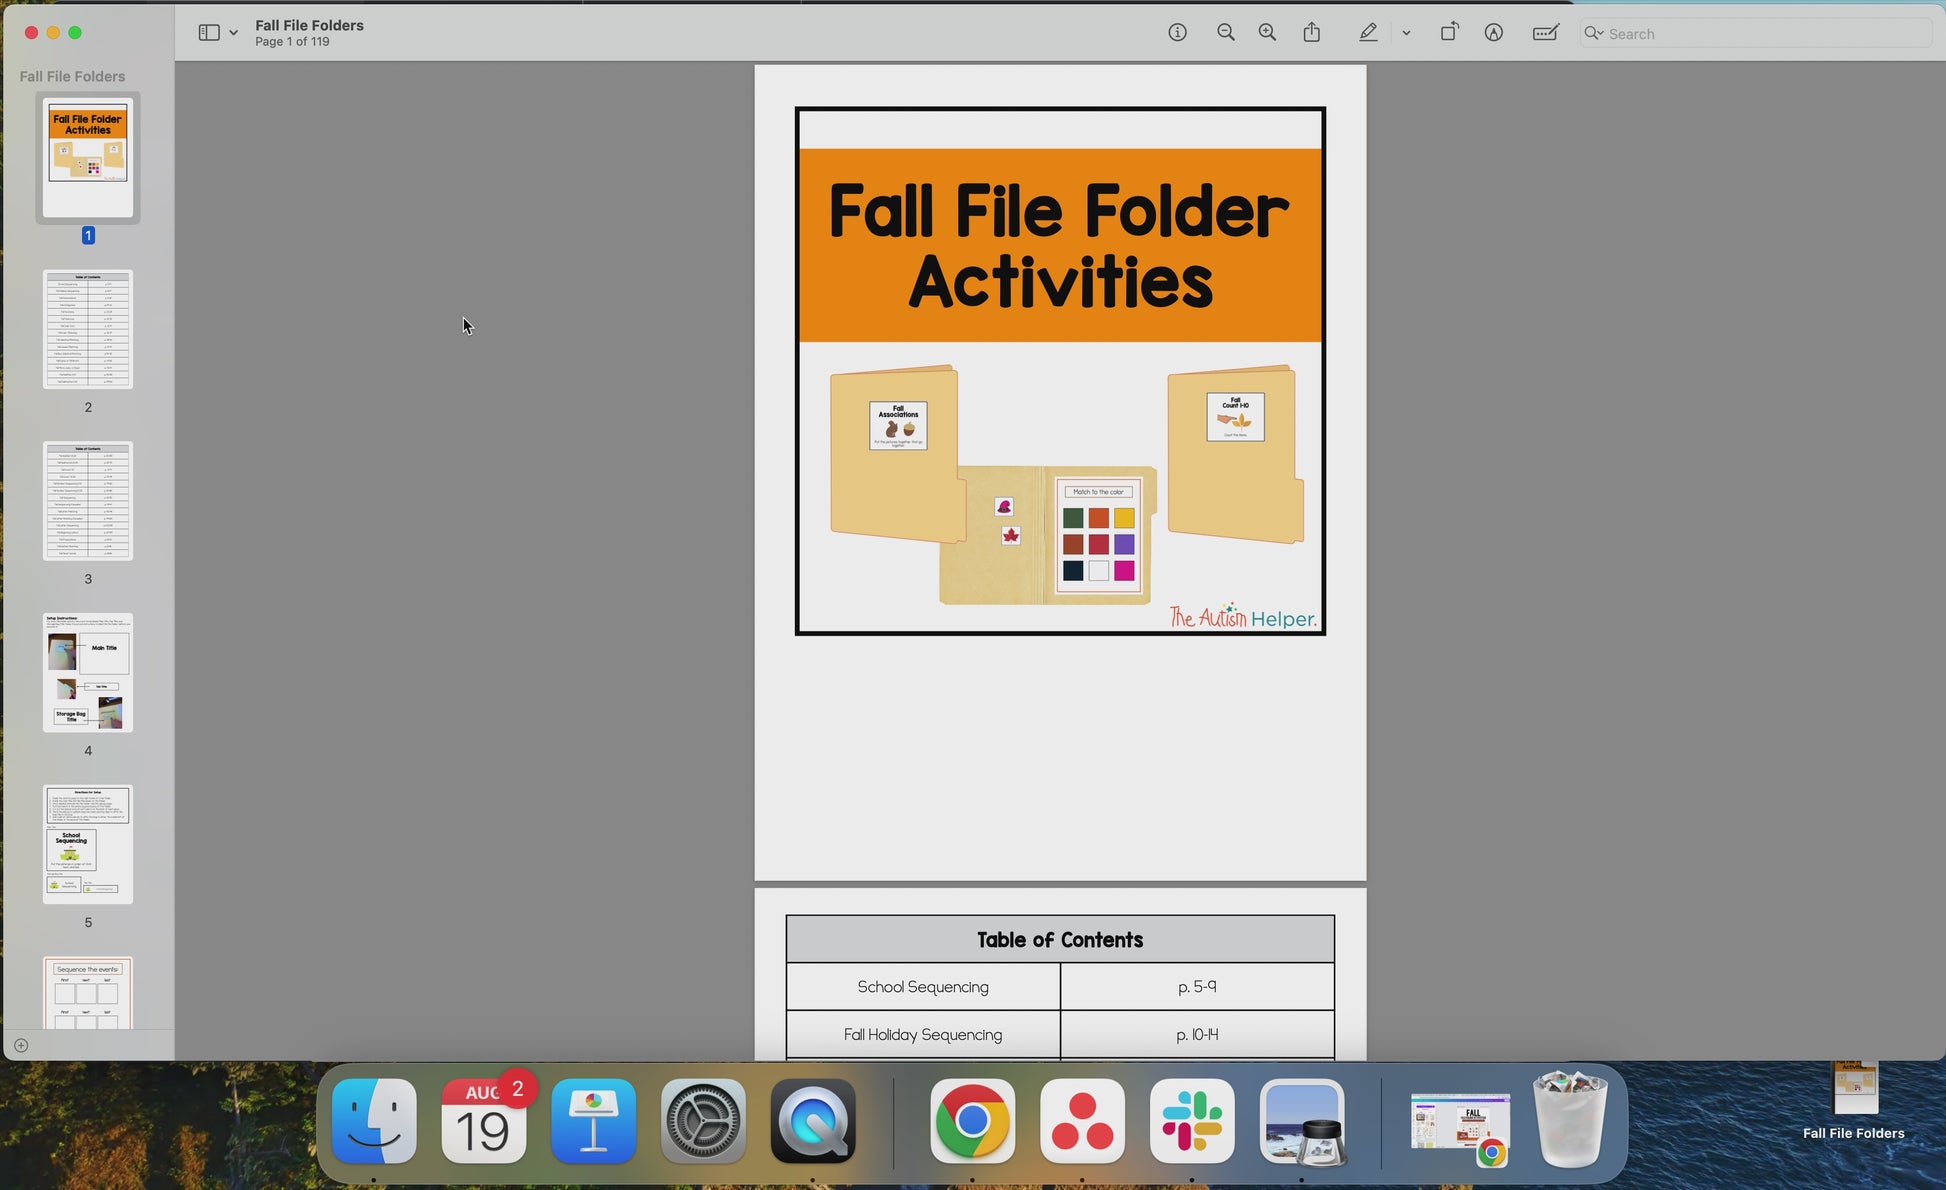
Task: Click in the Search field
Action: 1760,33
